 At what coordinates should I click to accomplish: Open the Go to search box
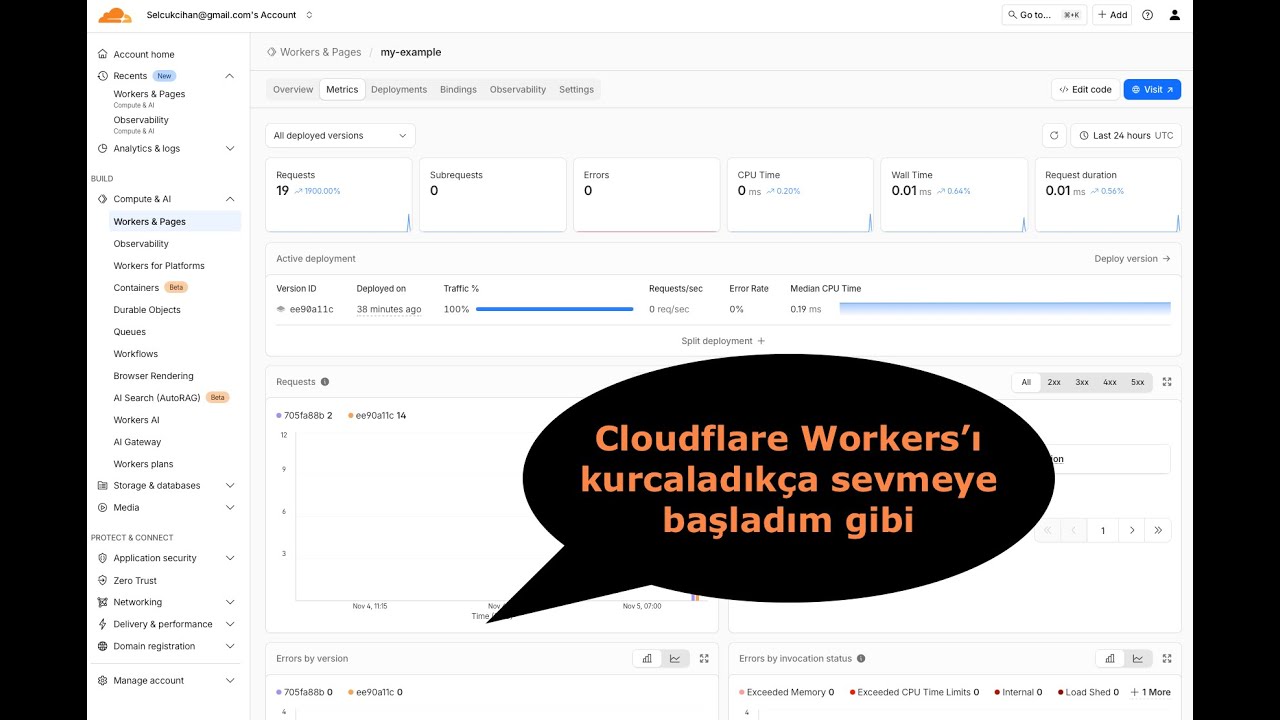coord(1044,15)
